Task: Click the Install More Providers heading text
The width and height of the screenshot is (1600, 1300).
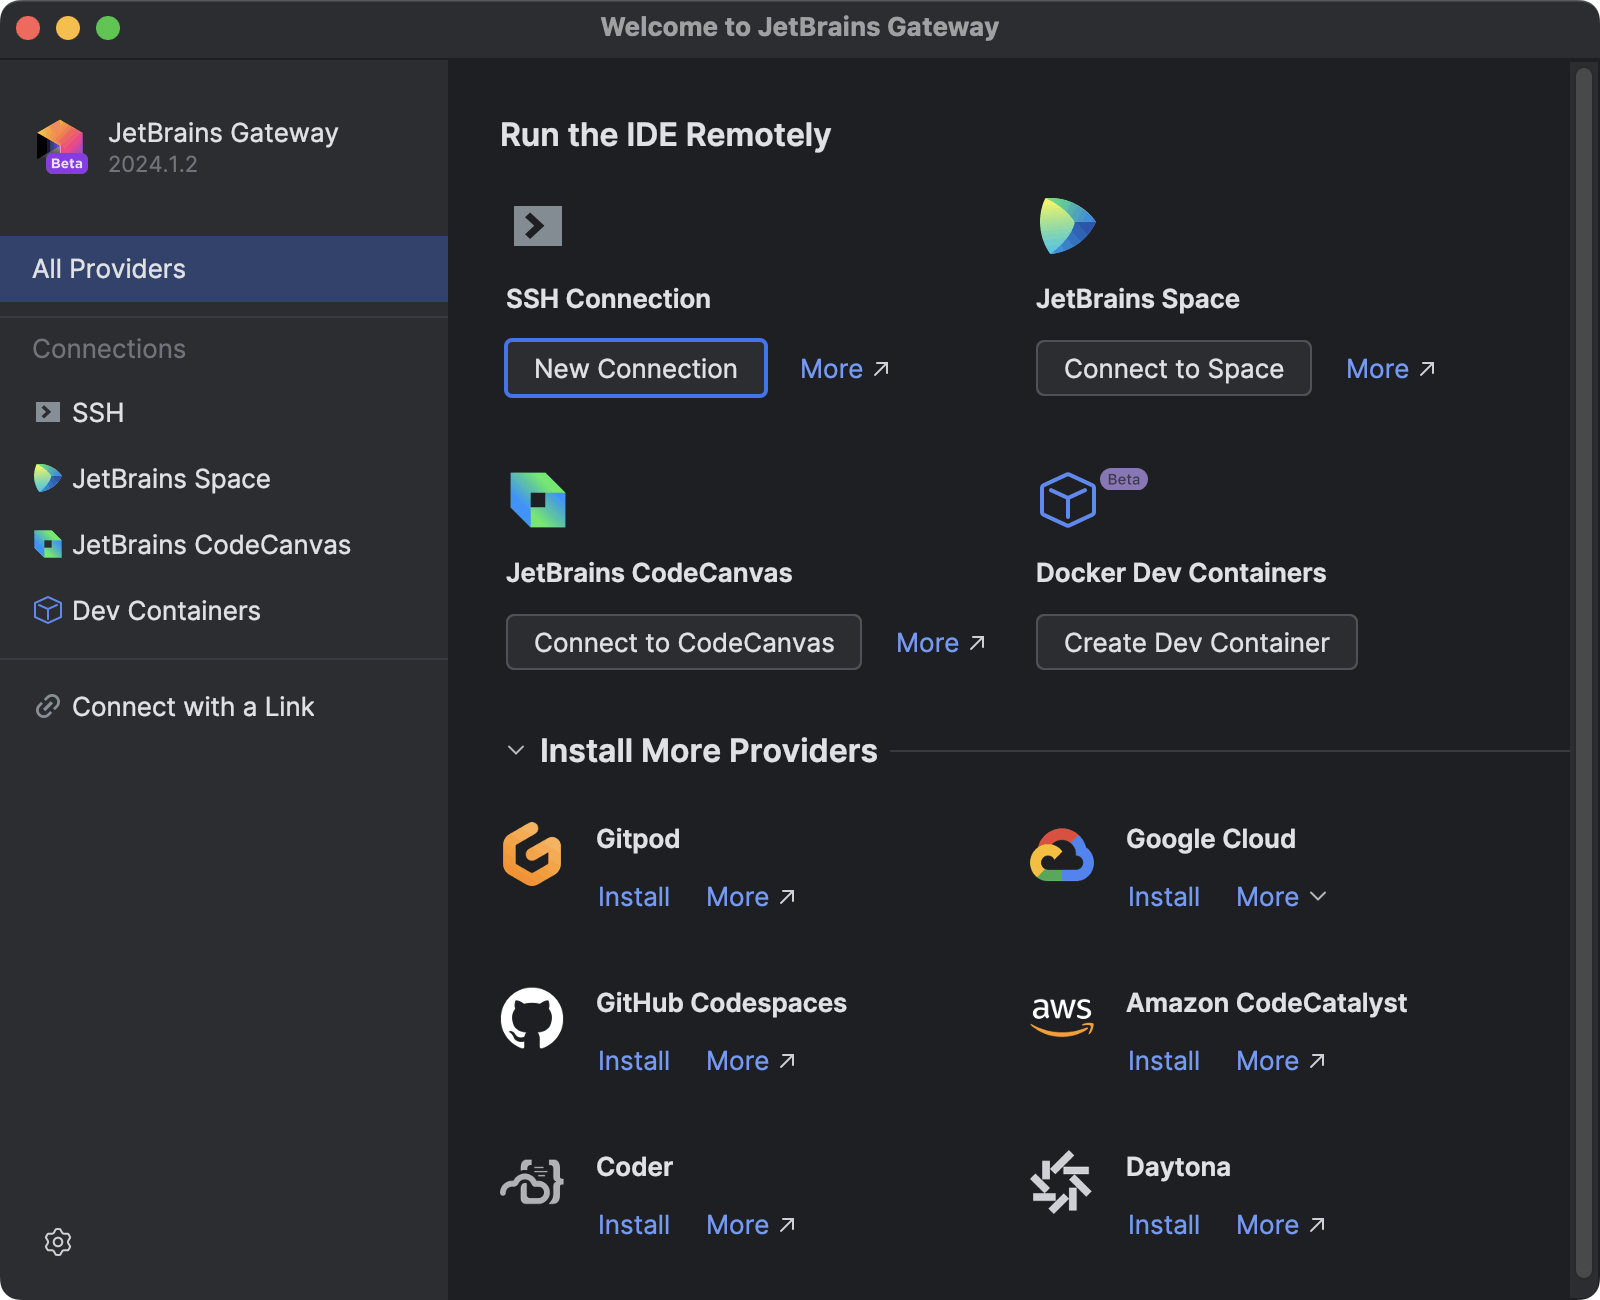Action: coord(709,751)
